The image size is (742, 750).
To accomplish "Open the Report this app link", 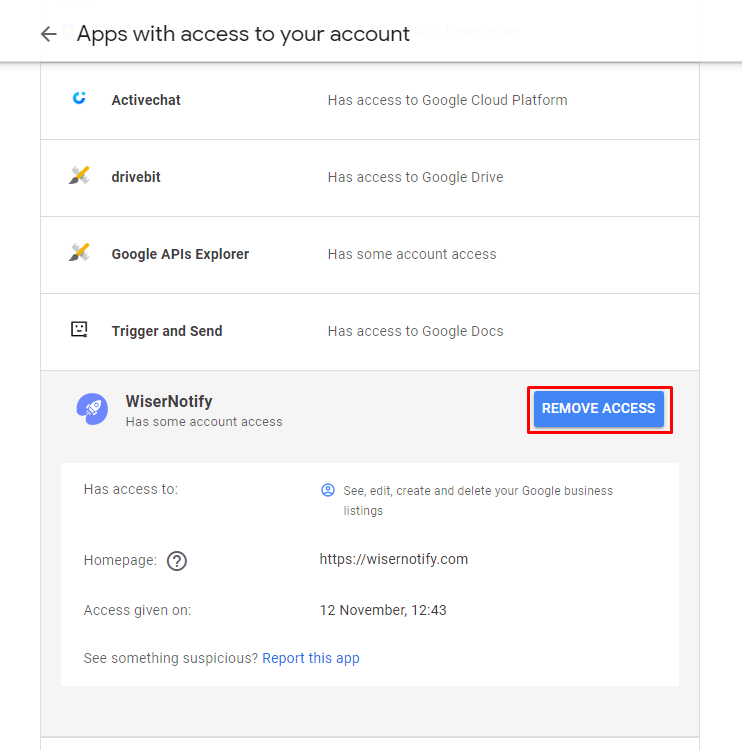I will click(310, 658).
